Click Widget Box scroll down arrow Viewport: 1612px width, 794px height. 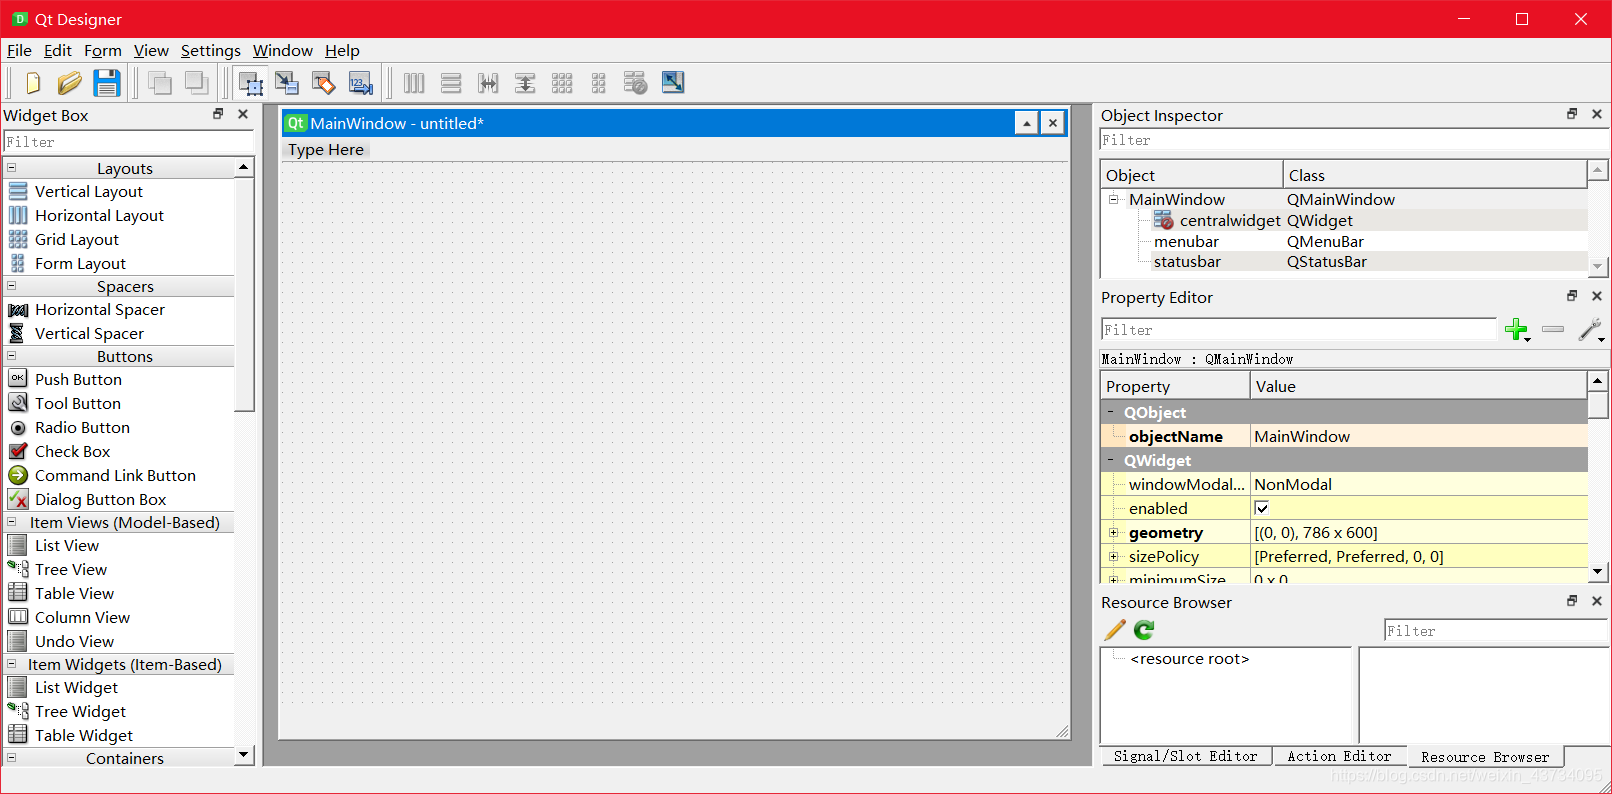point(244,755)
